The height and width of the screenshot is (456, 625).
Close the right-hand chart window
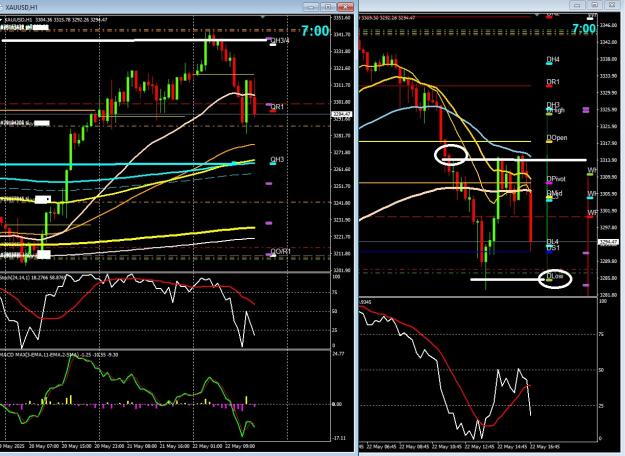pos(611,5)
